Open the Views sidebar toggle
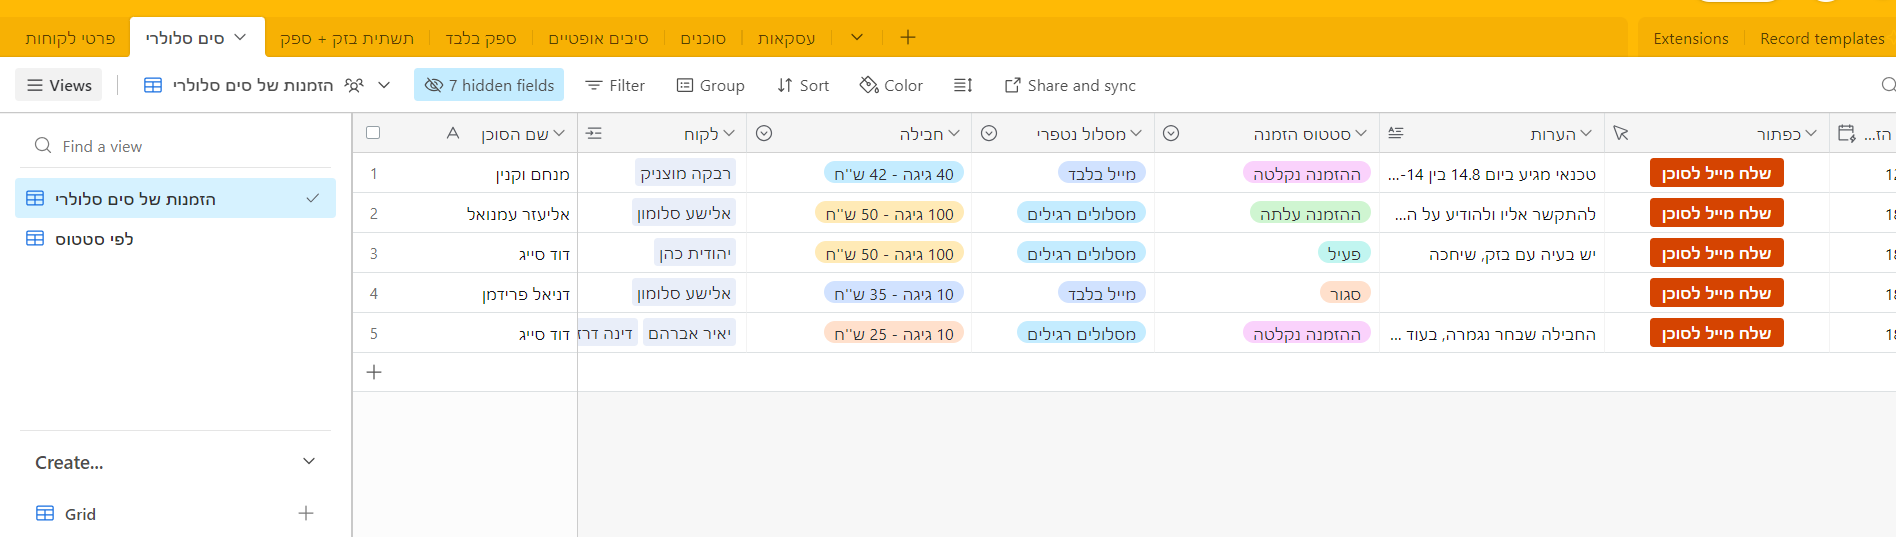Viewport: 1896px width, 537px height. coord(60,85)
